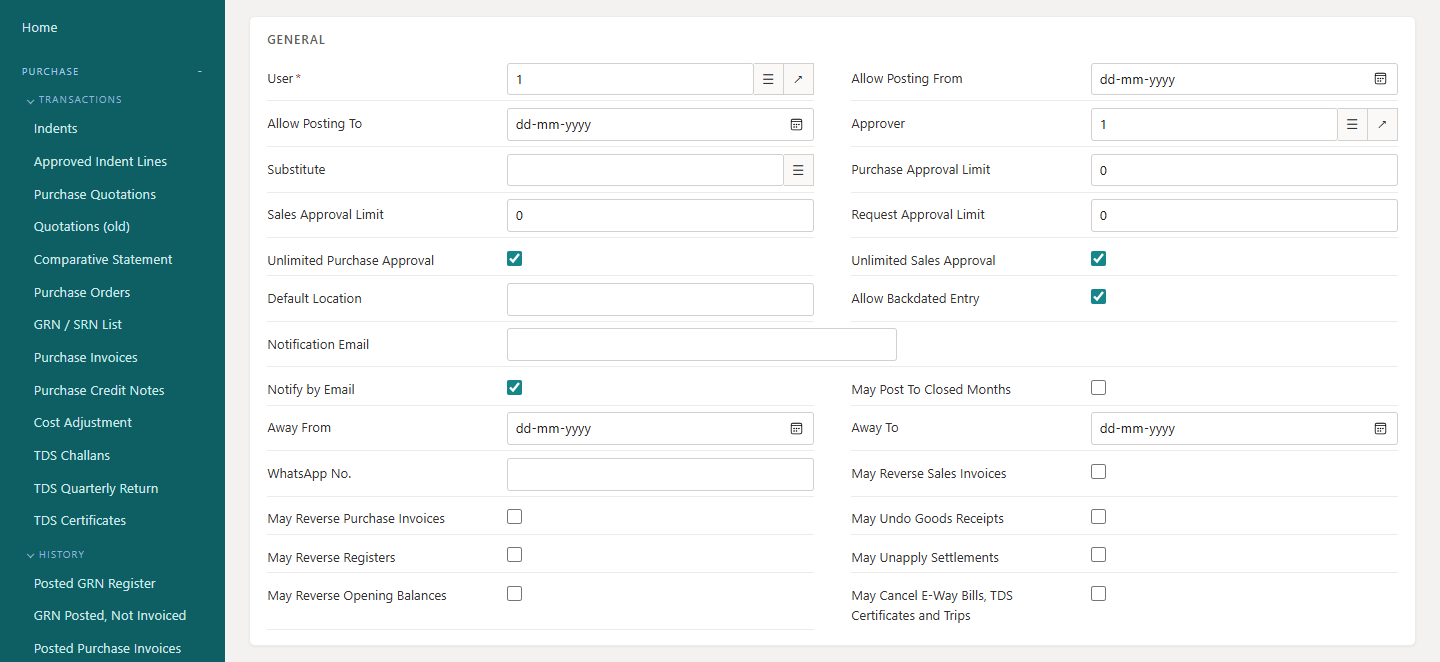Focus the Substitute input field
1440x662 pixels.
[x=645, y=170]
